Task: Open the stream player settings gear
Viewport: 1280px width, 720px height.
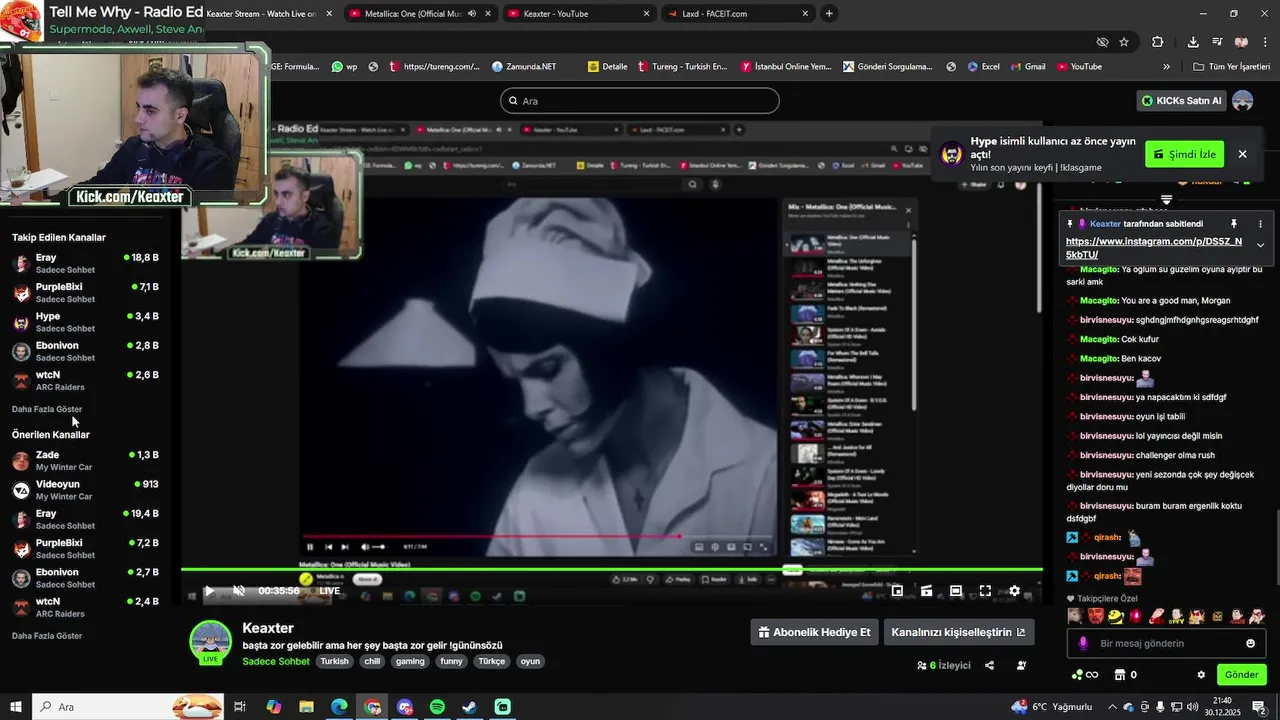Action: [1014, 591]
